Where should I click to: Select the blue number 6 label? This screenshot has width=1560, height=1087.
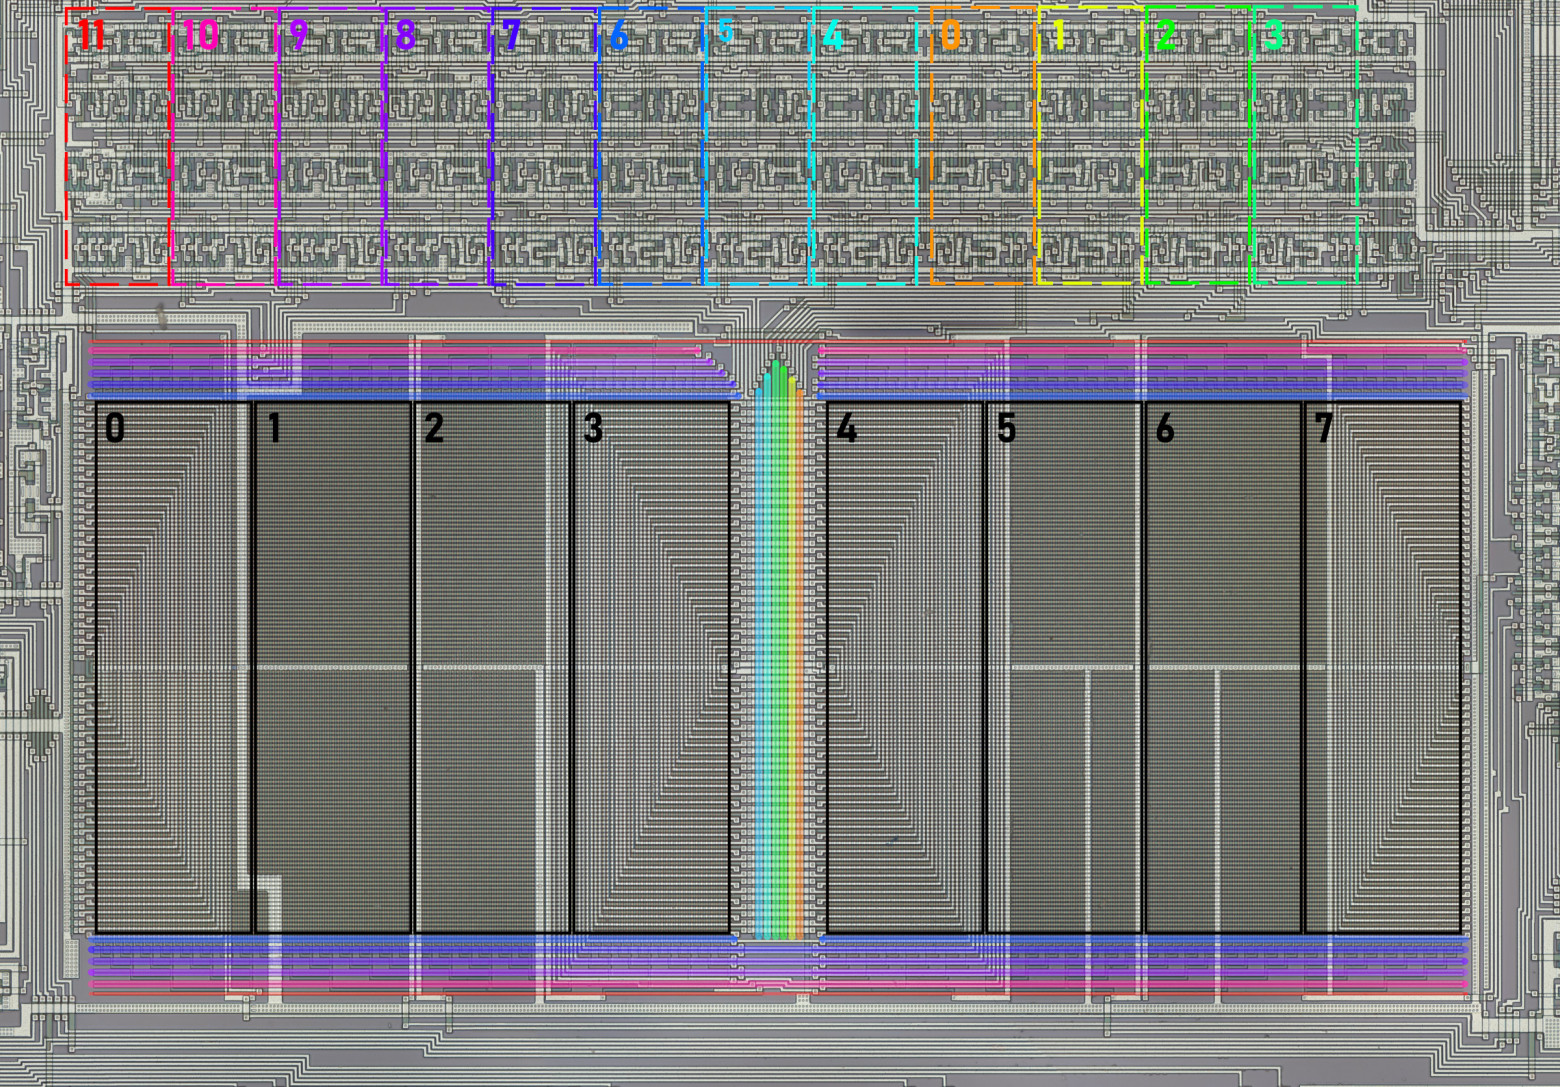click(619, 36)
